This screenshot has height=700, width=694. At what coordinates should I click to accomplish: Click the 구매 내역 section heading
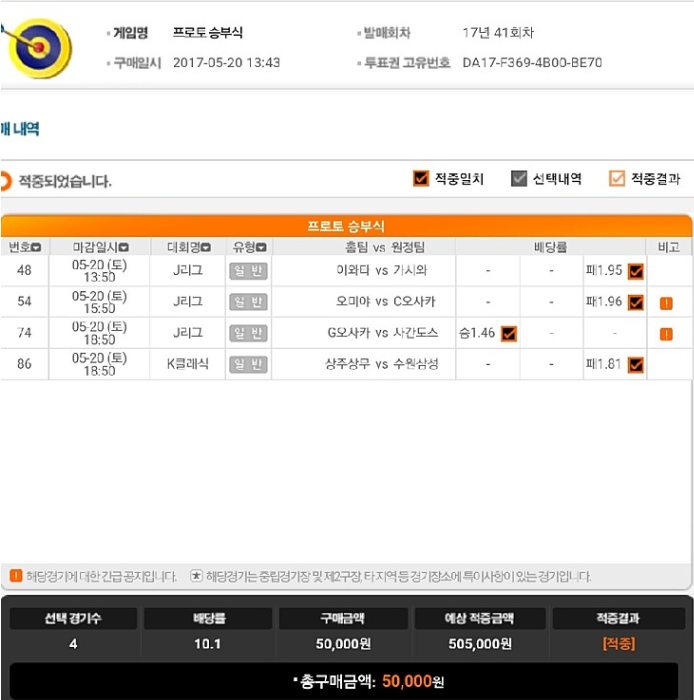pos(20,129)
